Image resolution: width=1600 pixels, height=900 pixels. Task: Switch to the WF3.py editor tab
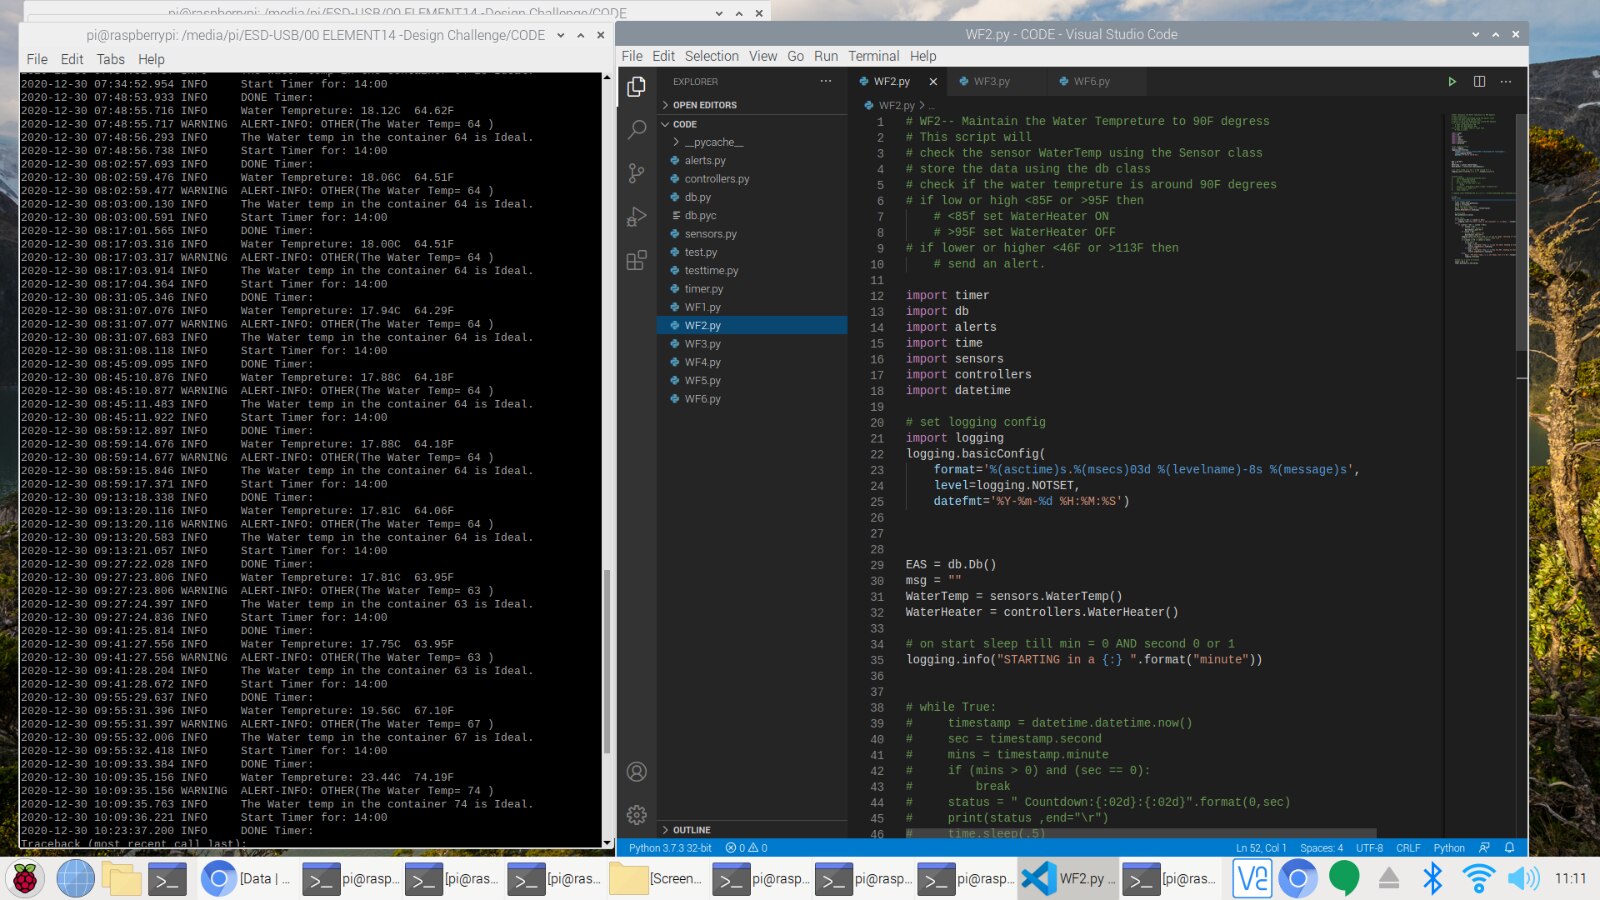tap(991, 82)
